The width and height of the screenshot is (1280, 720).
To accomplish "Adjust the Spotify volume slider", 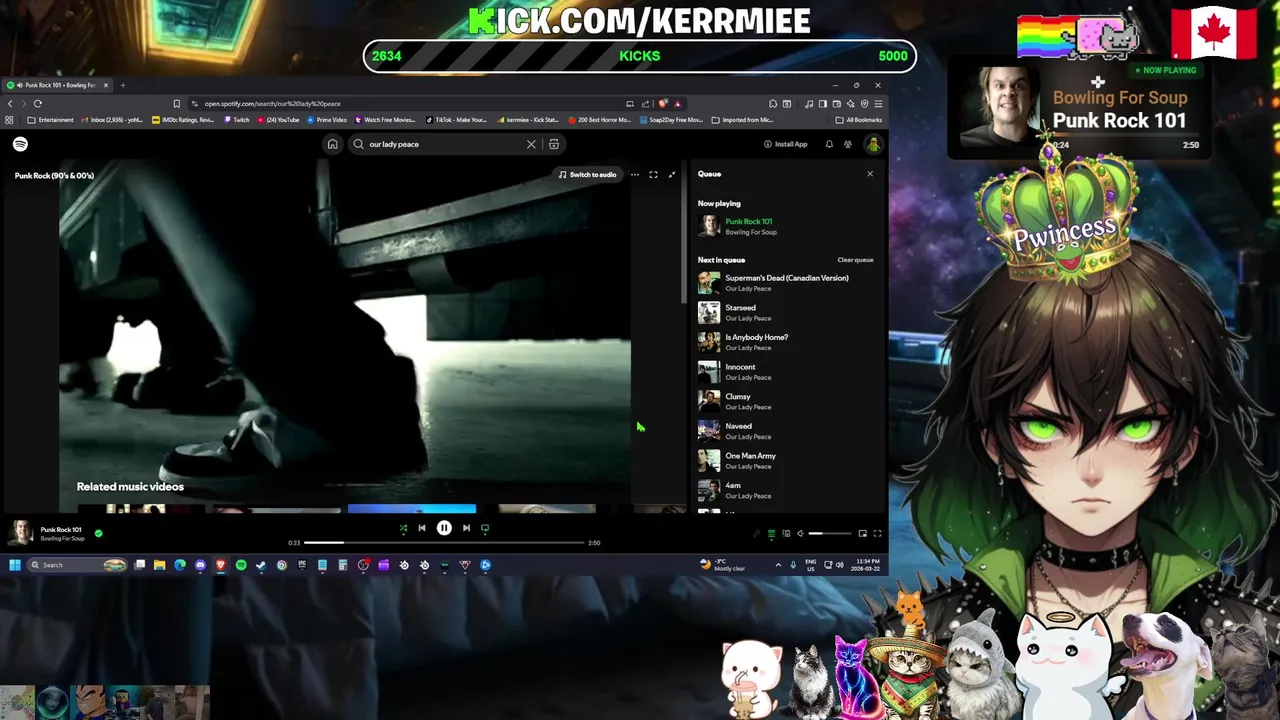I will (x=830, y=534).
